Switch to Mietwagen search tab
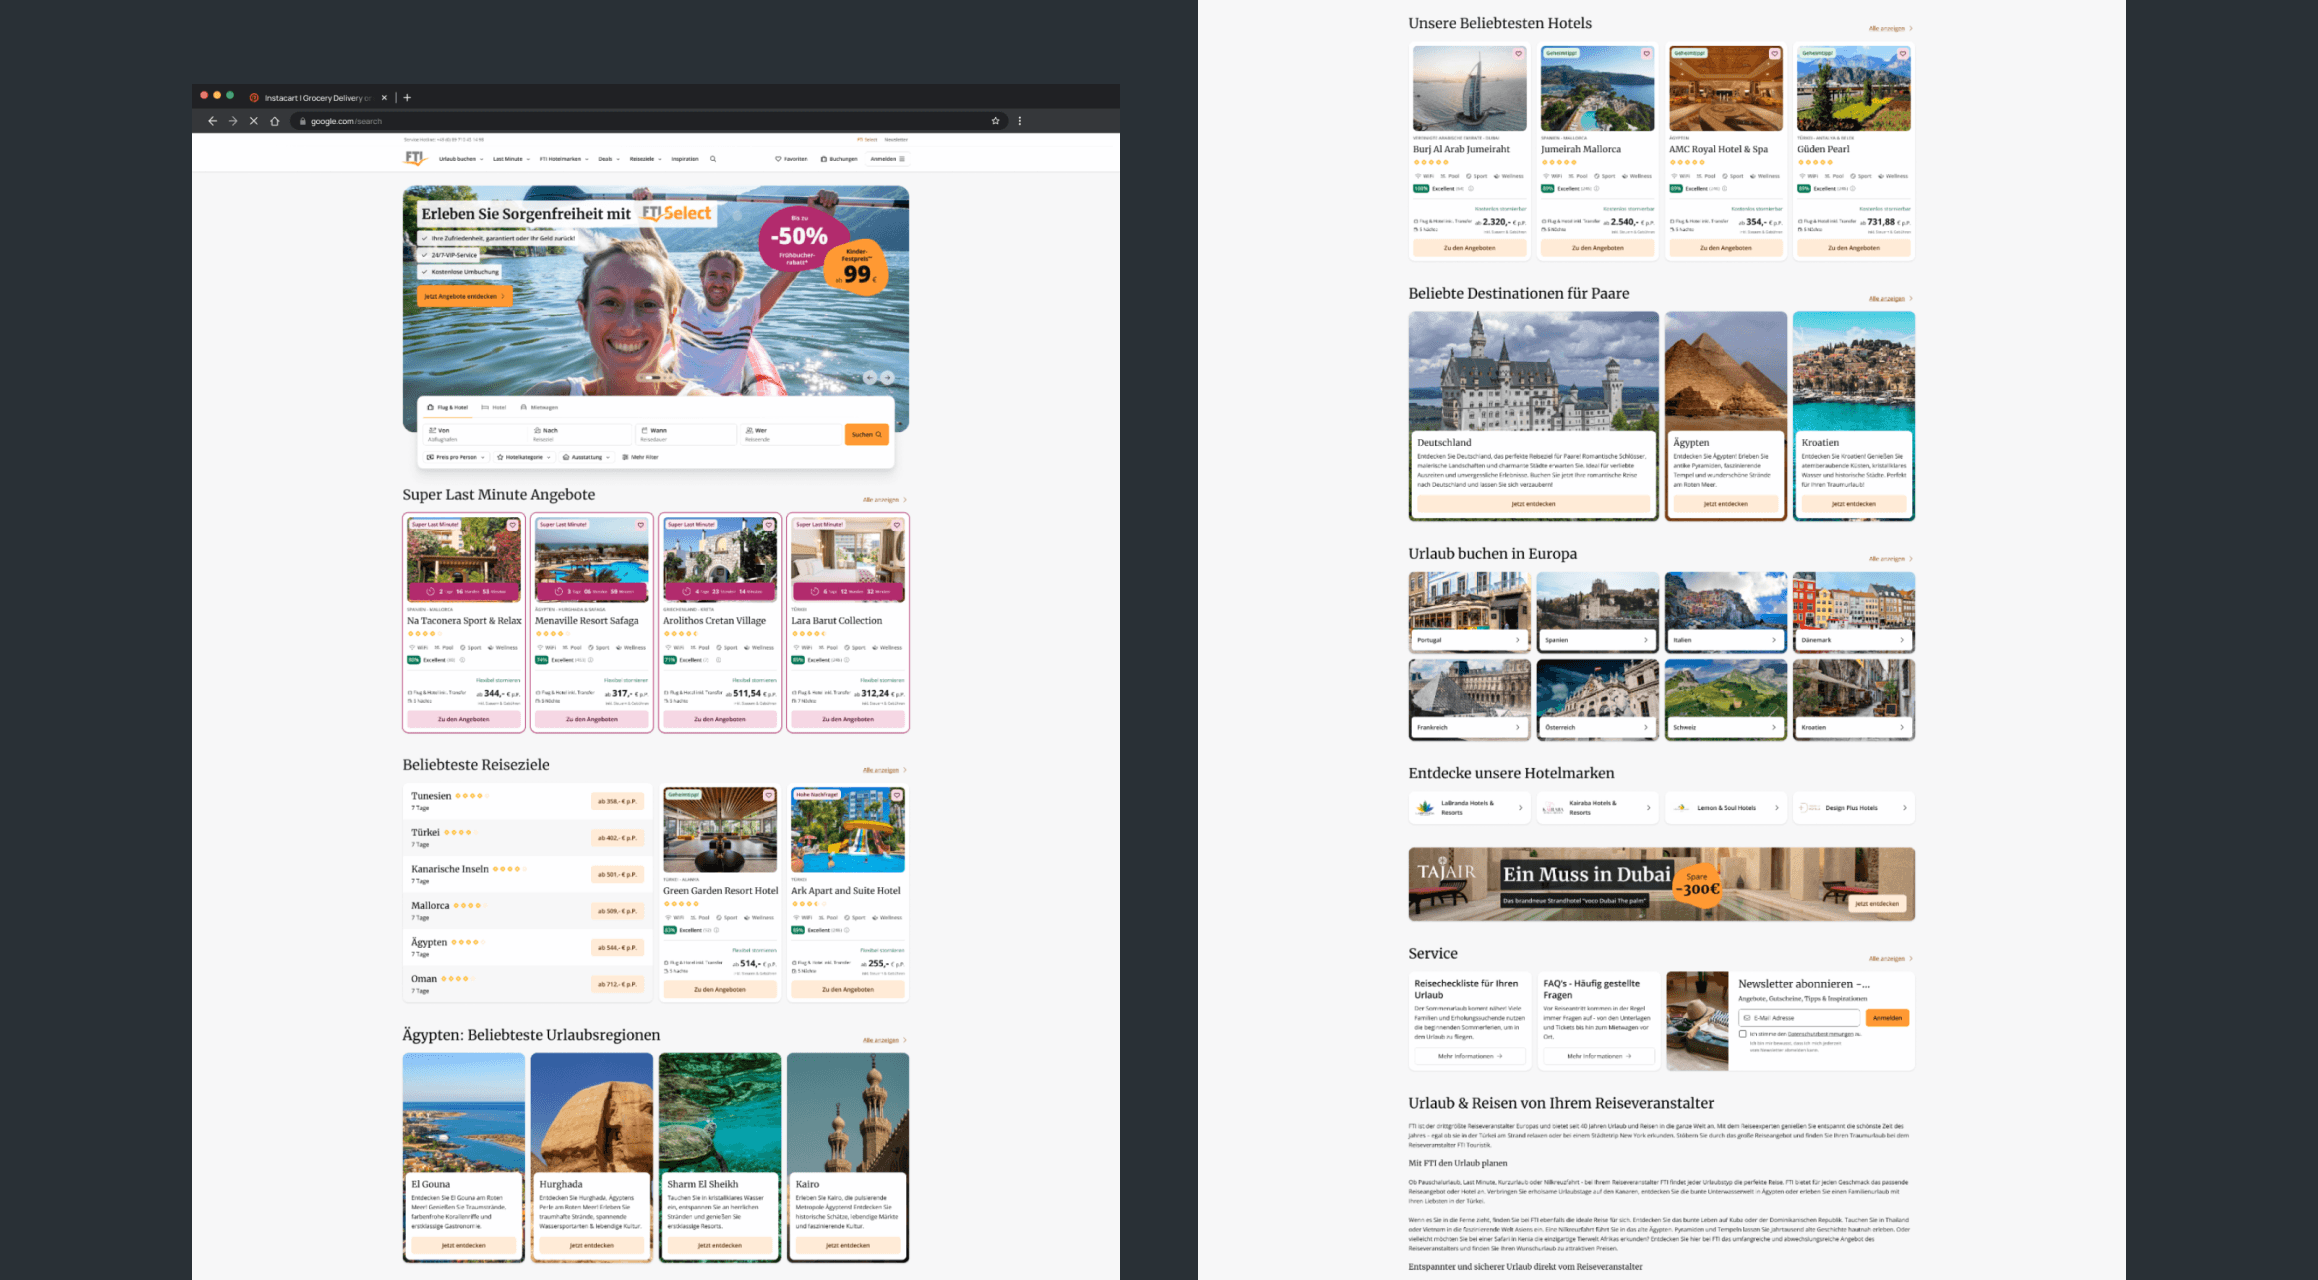The image size is (2318, 1280). [539, 407]
